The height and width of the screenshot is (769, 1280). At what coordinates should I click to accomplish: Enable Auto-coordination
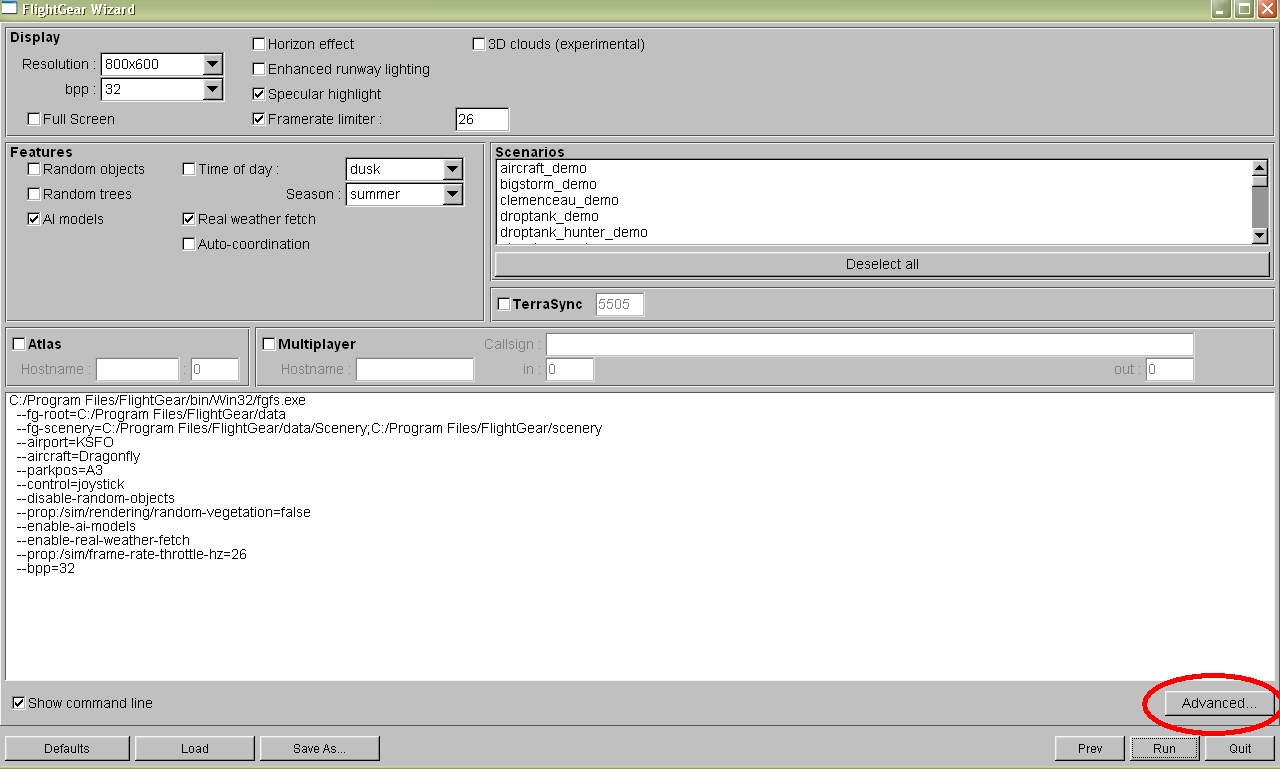pyautogui.click(x=189, y=244)
